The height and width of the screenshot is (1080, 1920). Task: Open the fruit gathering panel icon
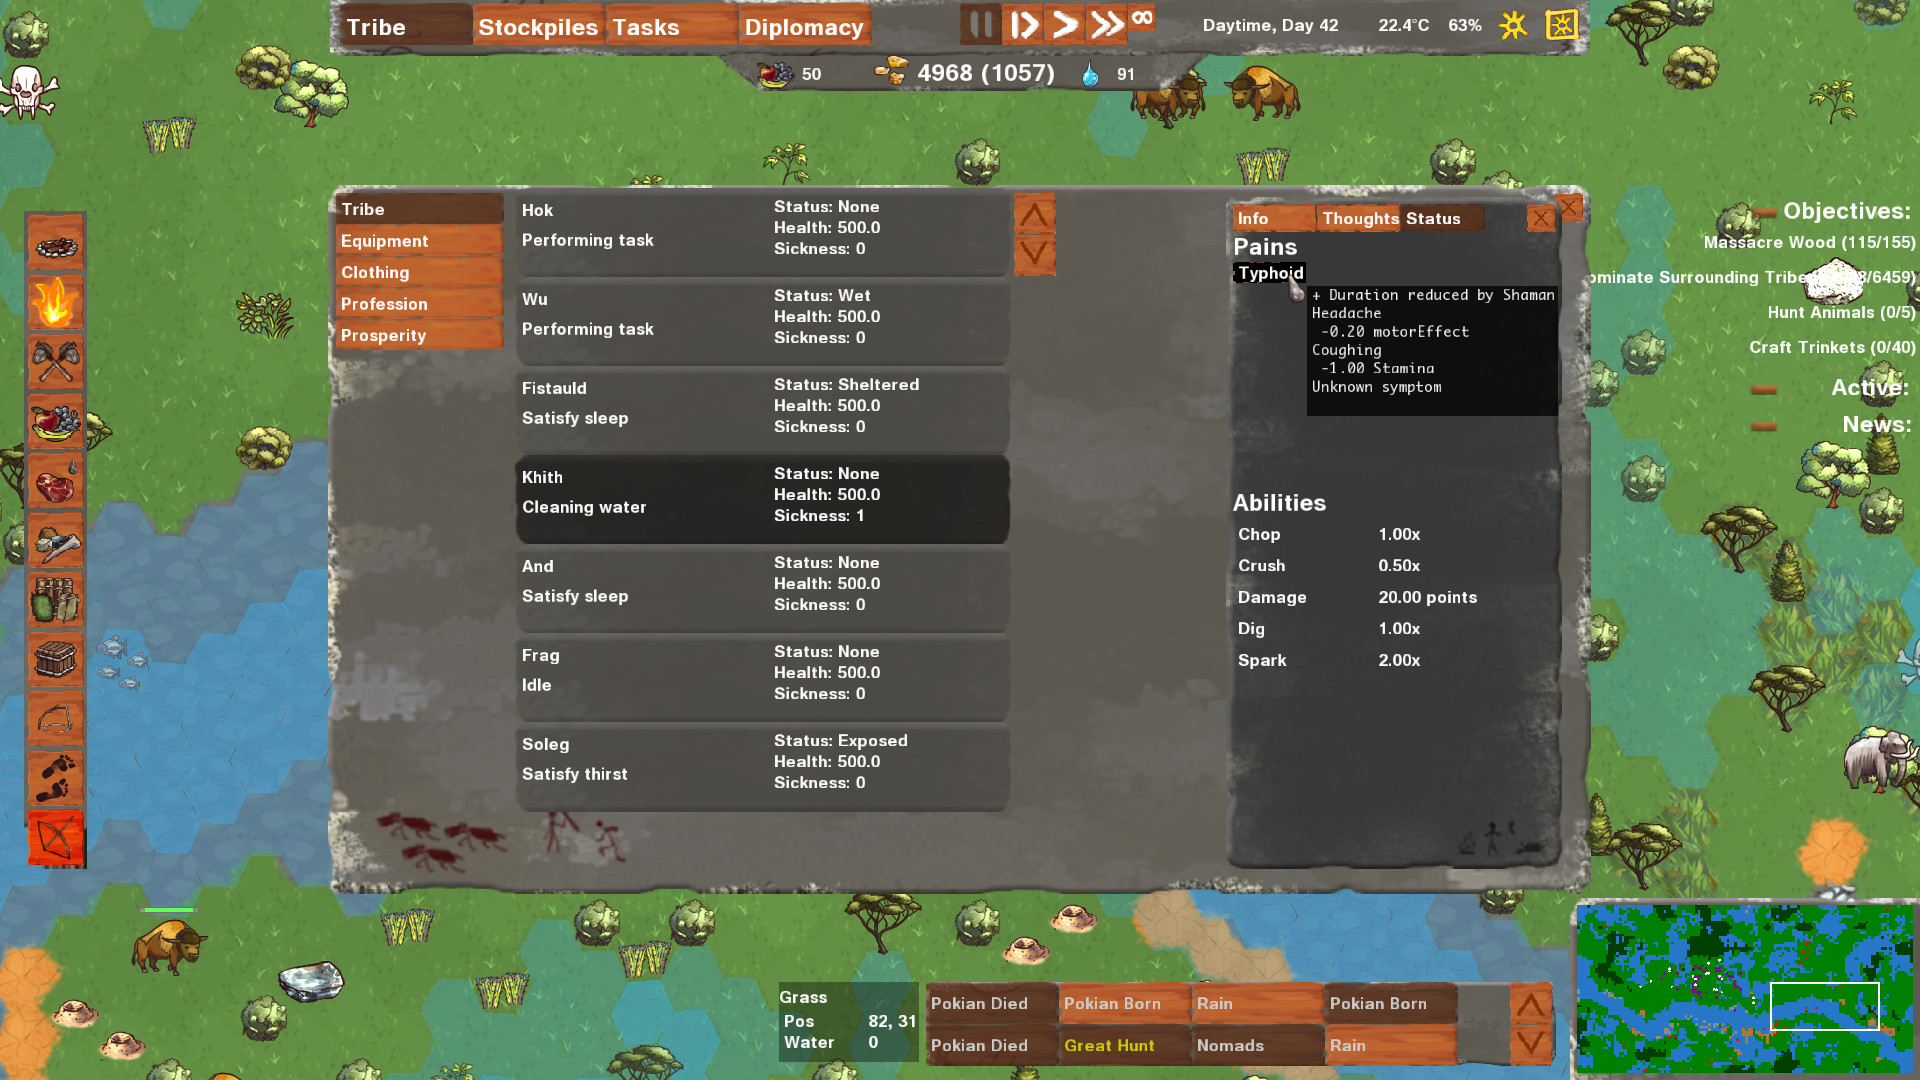(57, 422)
